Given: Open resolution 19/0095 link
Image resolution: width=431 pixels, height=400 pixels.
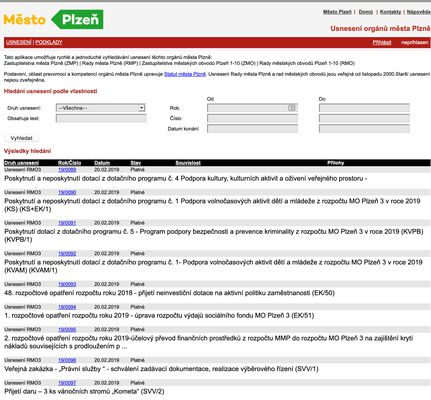Looking at the screenshot, I should [67, 329].
